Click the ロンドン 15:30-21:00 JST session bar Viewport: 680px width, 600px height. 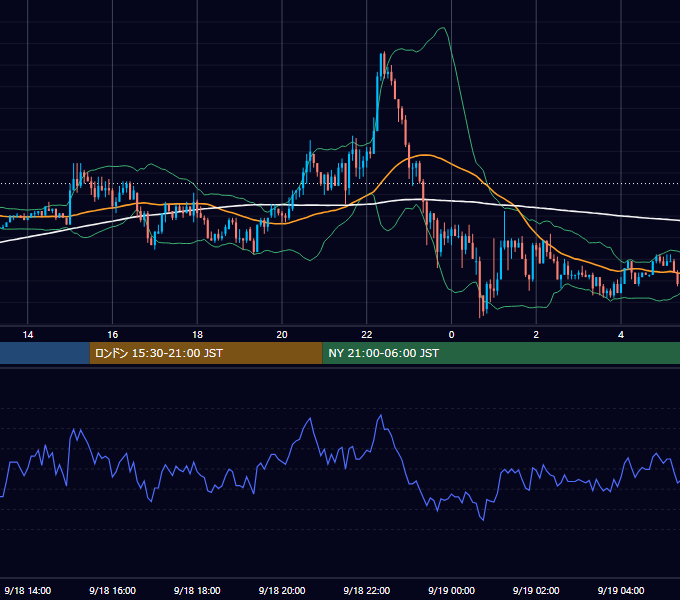coord(206,353)
